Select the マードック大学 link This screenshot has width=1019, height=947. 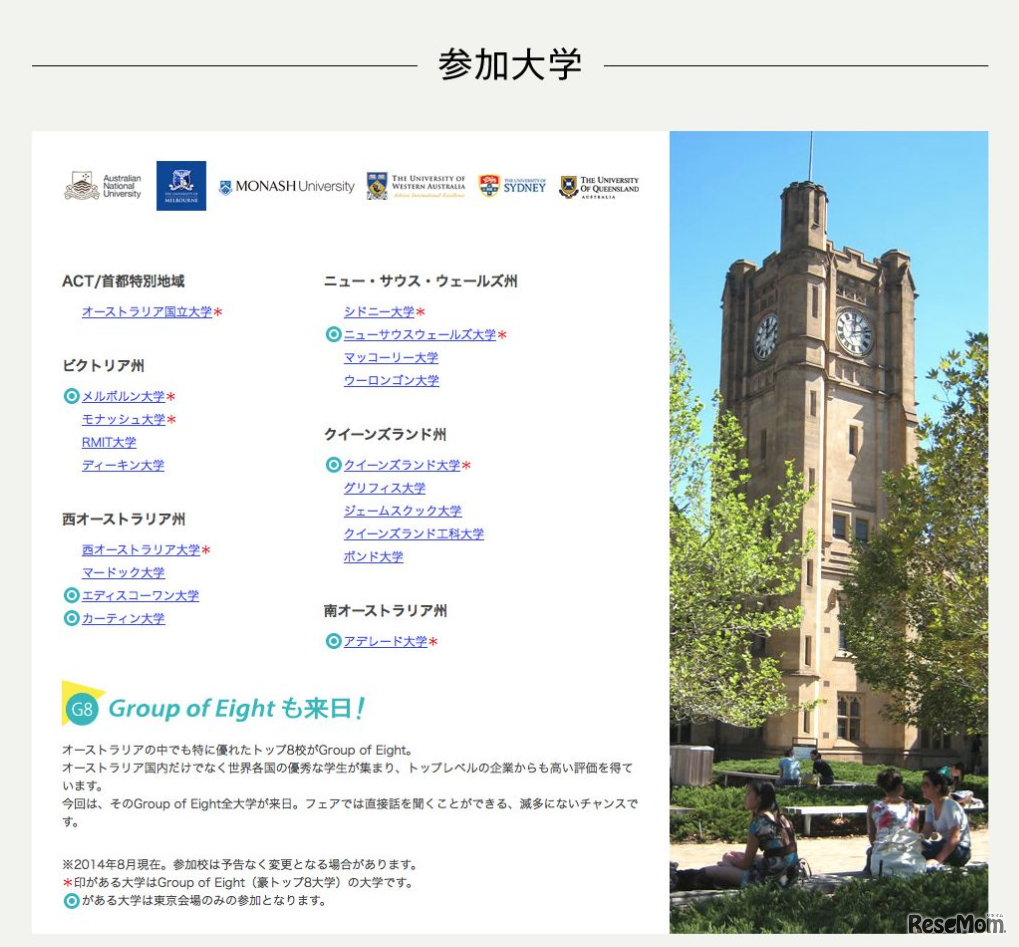point(122,572)
